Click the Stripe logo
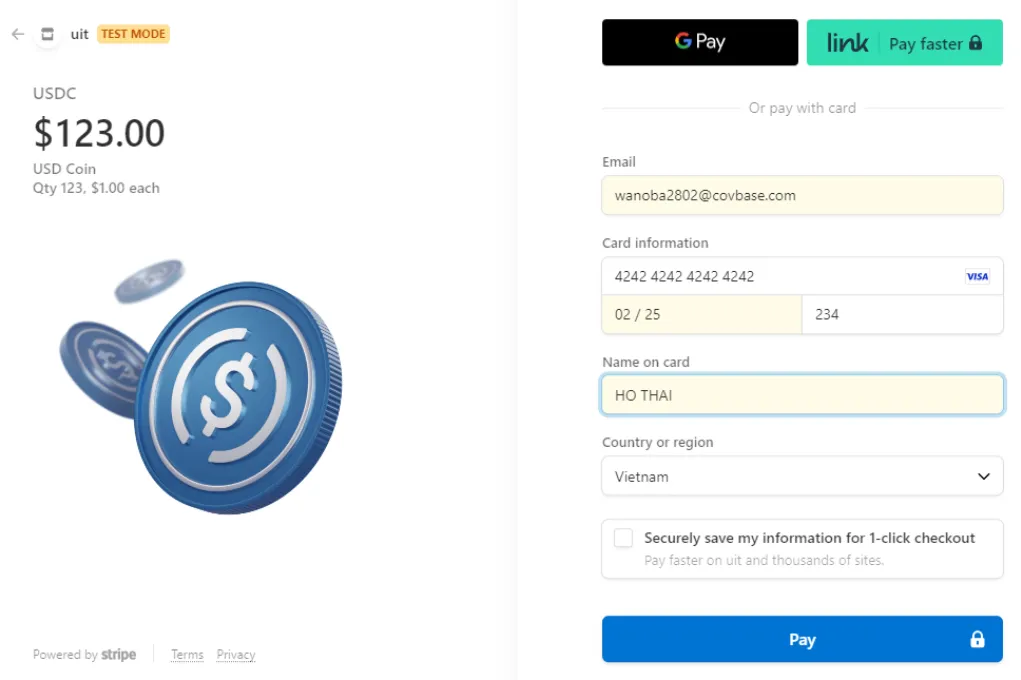 pos(119,655)
